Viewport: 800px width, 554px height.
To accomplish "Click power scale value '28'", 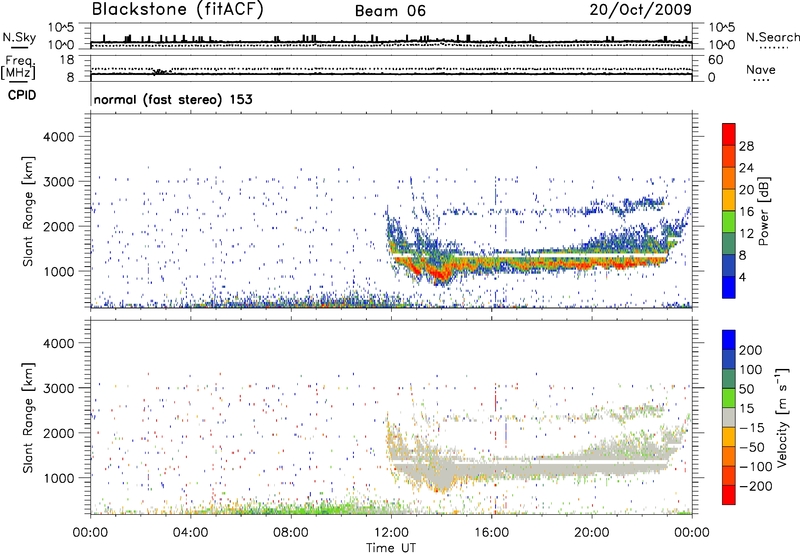I will coord(746,146).
